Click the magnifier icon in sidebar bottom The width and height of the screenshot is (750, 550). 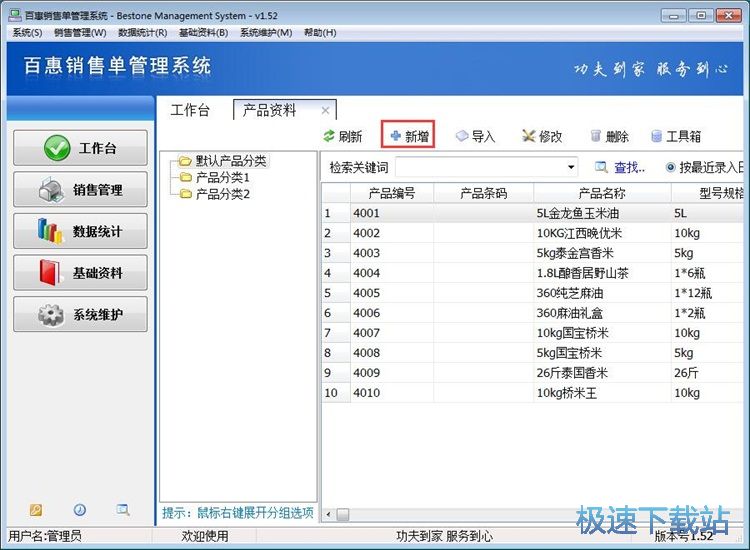(x=123, y=510)
